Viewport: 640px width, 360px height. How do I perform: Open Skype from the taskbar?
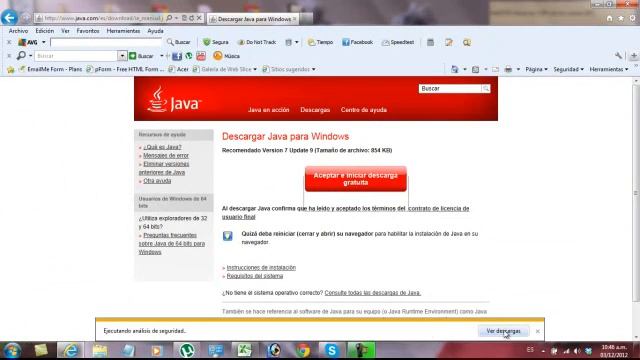pyautogui.click(x=331, y=350)
